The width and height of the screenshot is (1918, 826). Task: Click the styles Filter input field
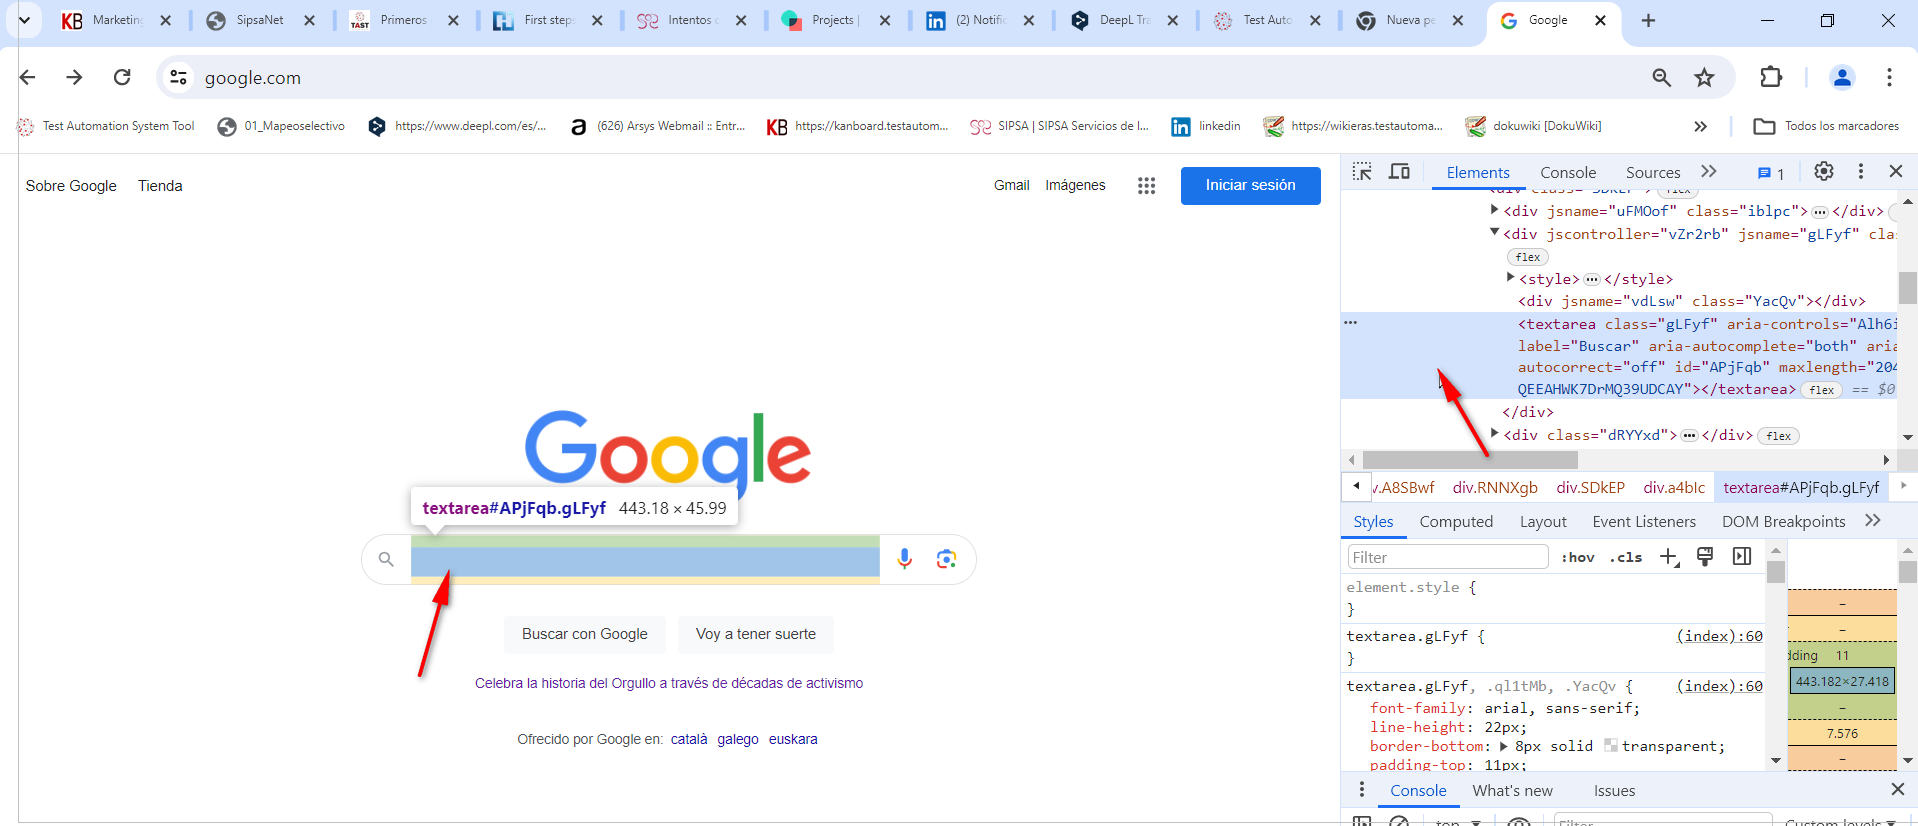coord(1447,557)
